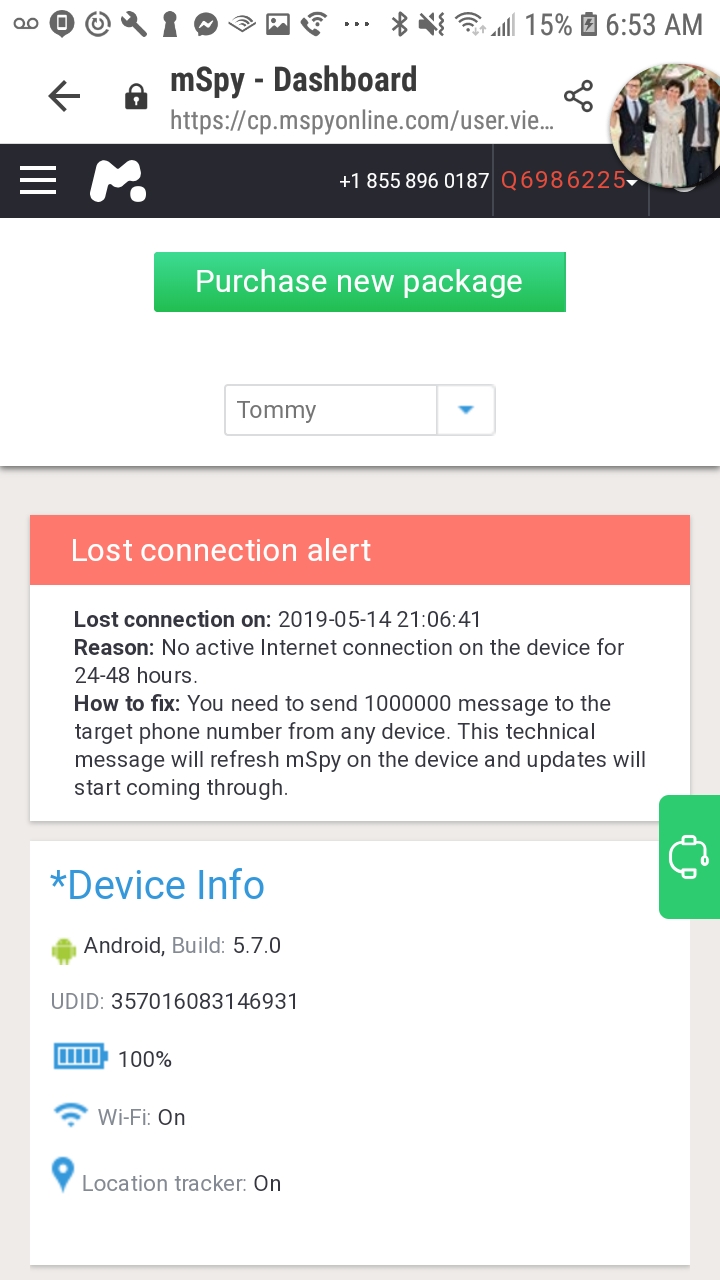
Task: Open the hamburger navigation menu
Action: pyautogui.click(x=38, y=180)
